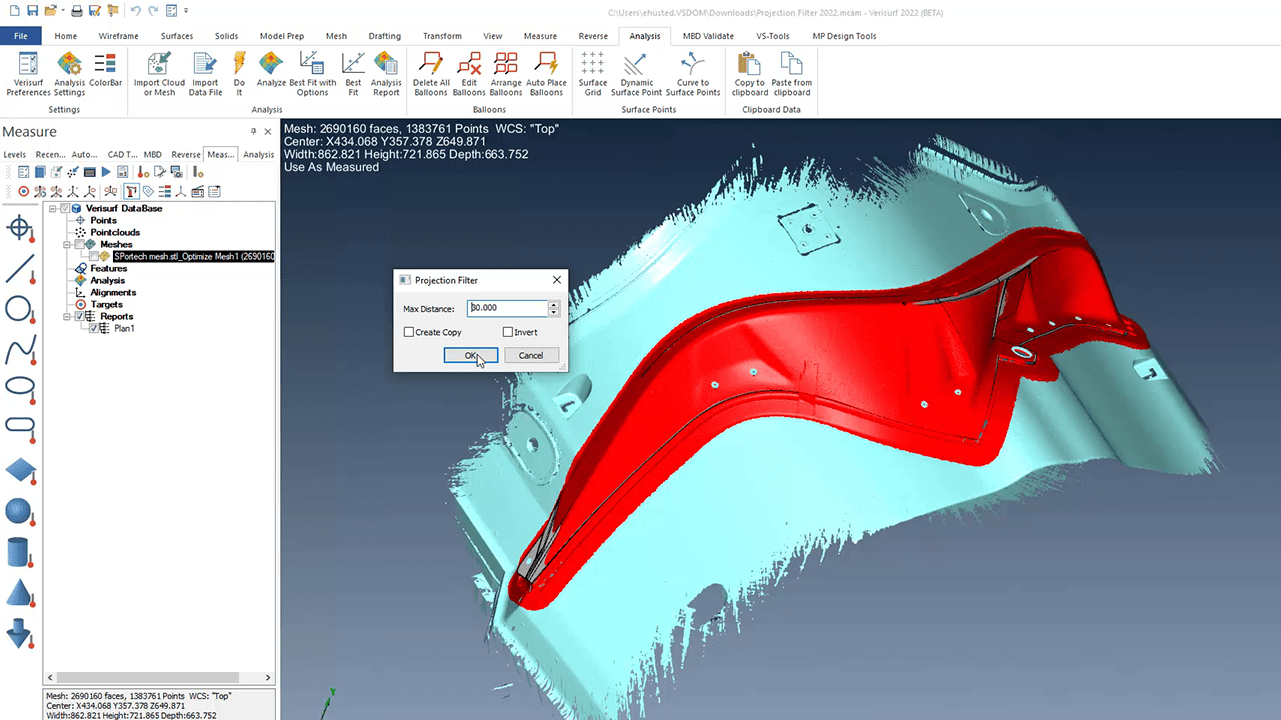1281x720 pixels.
Task: Open the Surface Grid tool
Action: point(593,74)
